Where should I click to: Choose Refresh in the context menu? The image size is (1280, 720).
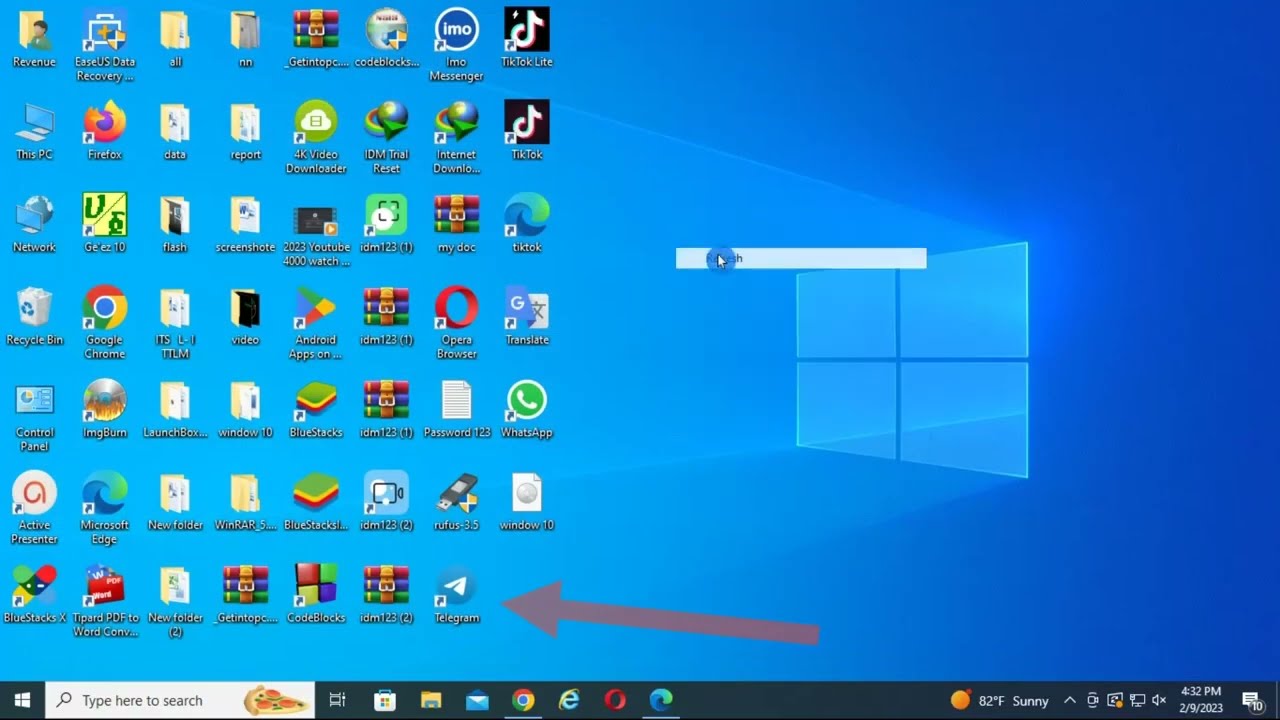801,259
